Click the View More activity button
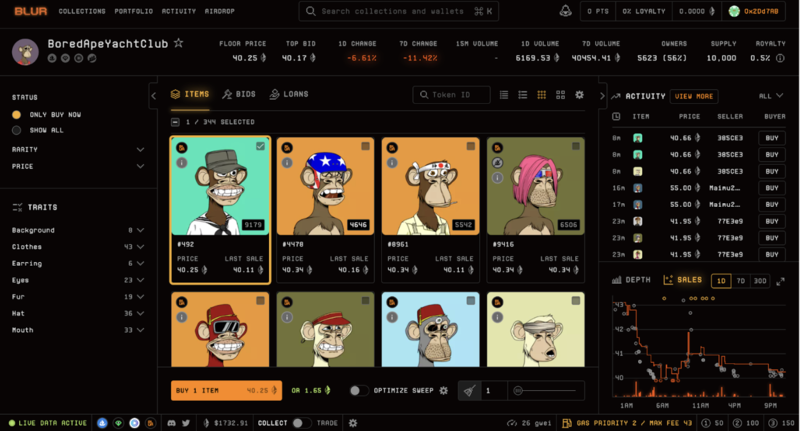This screenshot has height=431, width=800. pyautogui.click(x=694, y=96)
